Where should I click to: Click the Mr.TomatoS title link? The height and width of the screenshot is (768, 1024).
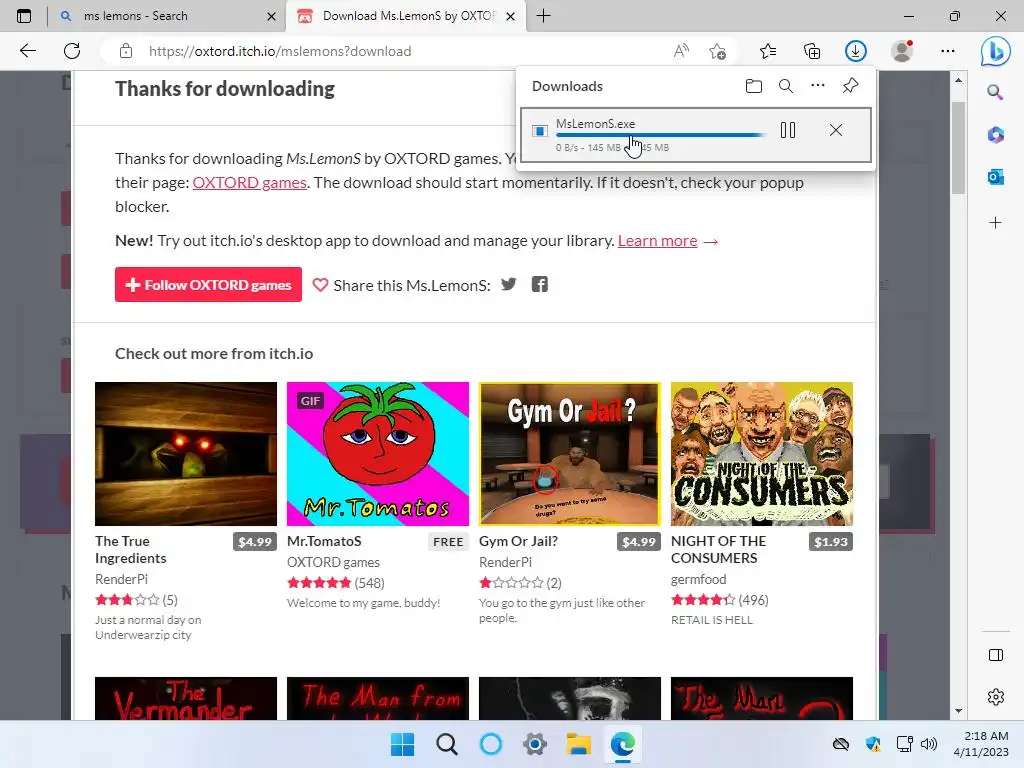324,541
